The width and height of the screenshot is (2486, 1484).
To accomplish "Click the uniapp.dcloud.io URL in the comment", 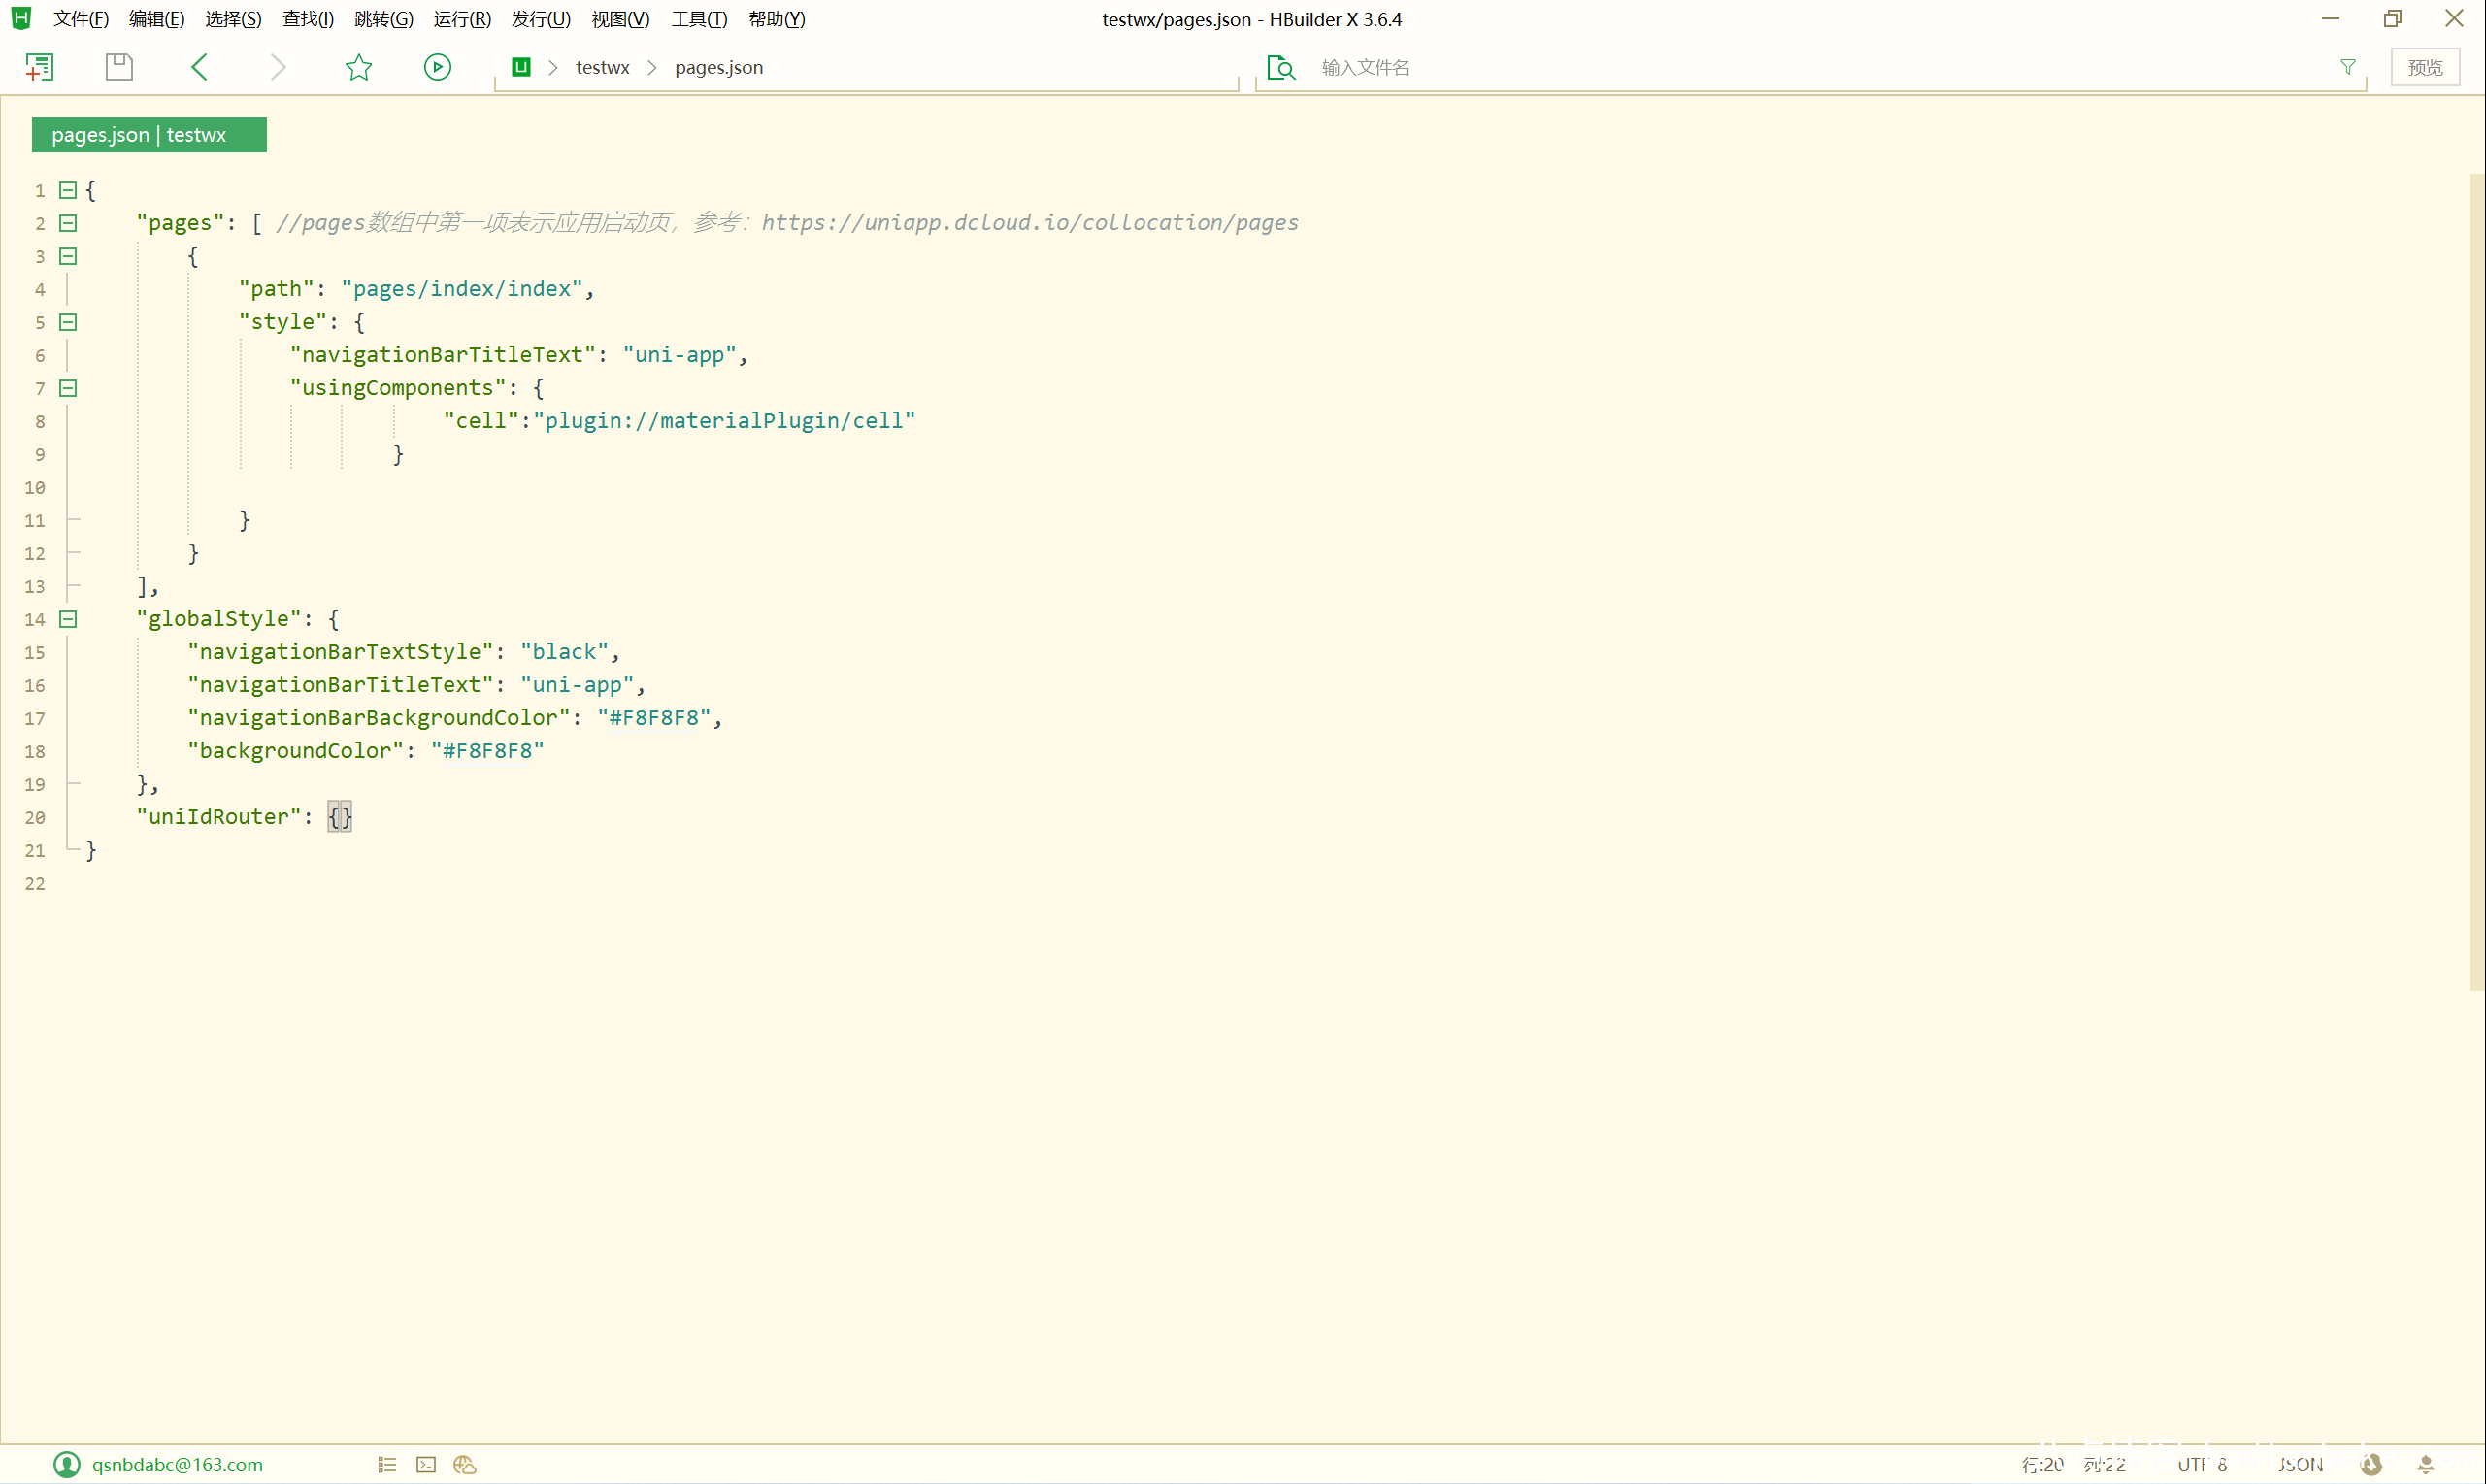I will tap(1030, 222).
